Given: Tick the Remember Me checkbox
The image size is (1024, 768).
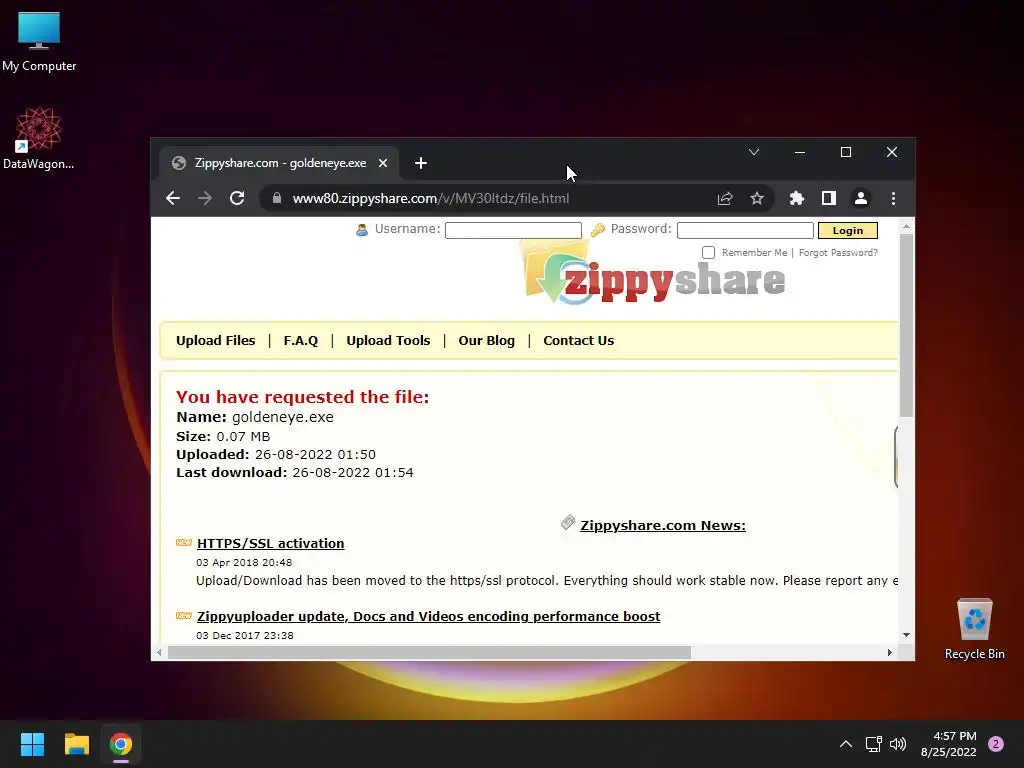Looking at the screenshot, I should click(709, 253).
